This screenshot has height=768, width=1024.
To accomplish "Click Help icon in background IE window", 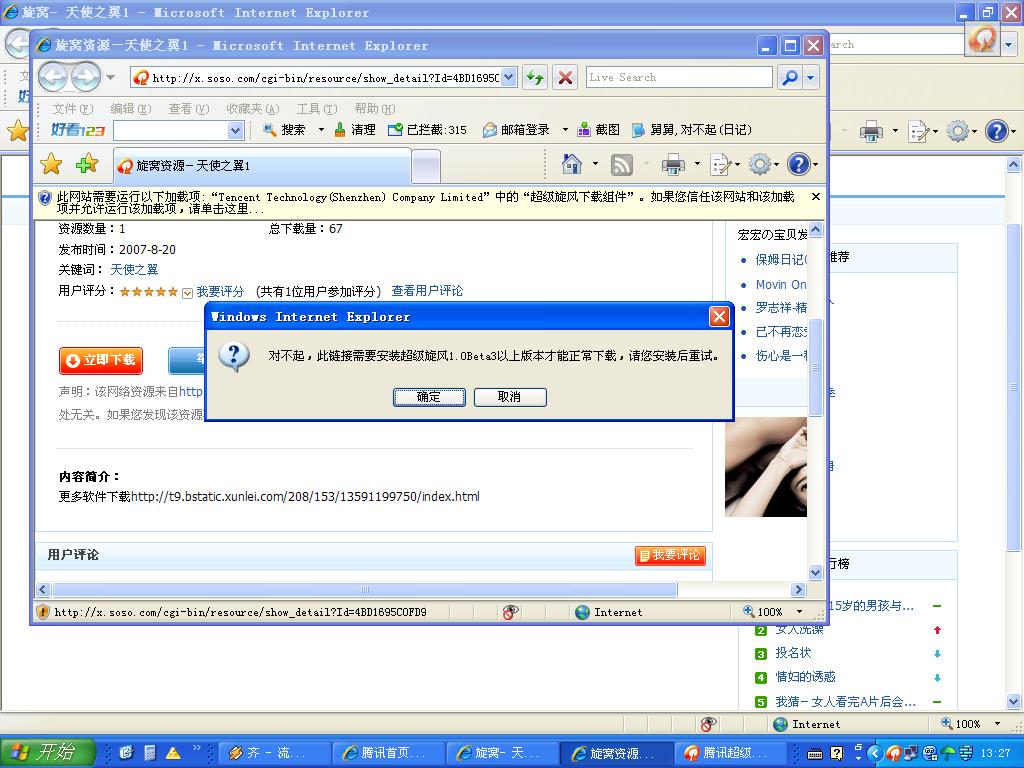I will click(x=997, y=131).
